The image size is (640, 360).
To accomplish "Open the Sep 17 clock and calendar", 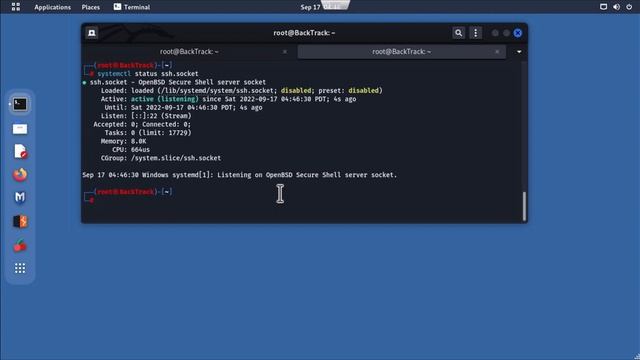I will pos(320,7).
